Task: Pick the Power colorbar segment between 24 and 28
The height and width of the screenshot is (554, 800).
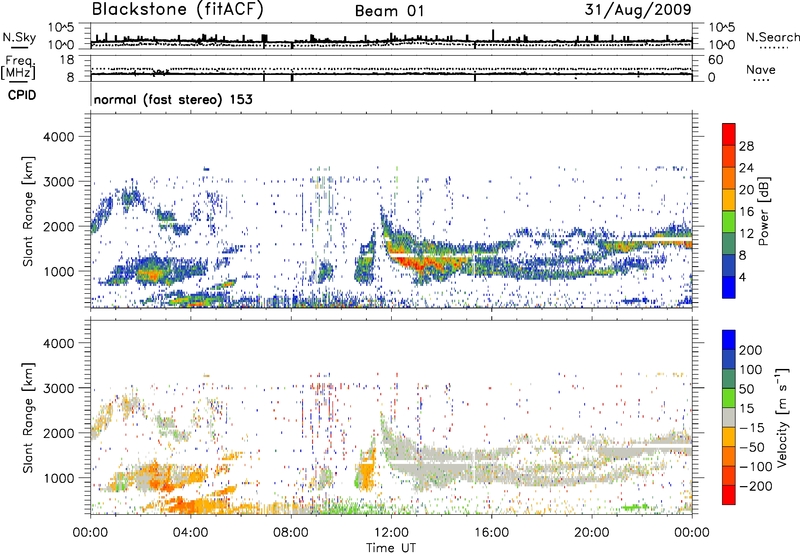Action: click(729, 156)
